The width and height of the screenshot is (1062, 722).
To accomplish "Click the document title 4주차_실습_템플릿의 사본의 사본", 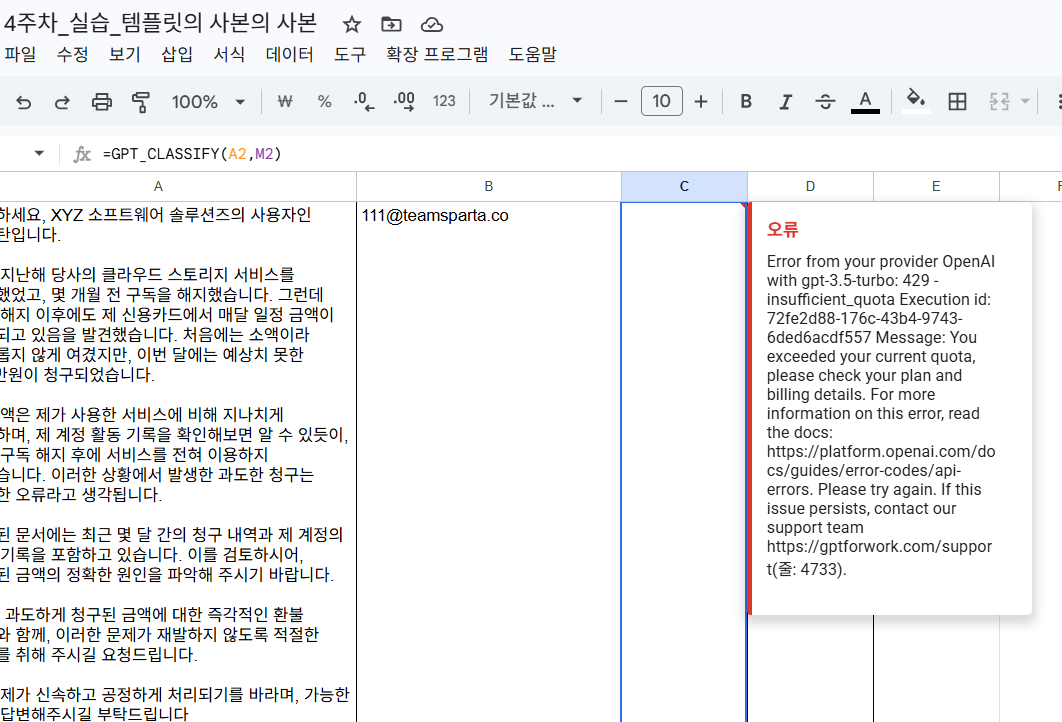I will [x=161, y=24].
